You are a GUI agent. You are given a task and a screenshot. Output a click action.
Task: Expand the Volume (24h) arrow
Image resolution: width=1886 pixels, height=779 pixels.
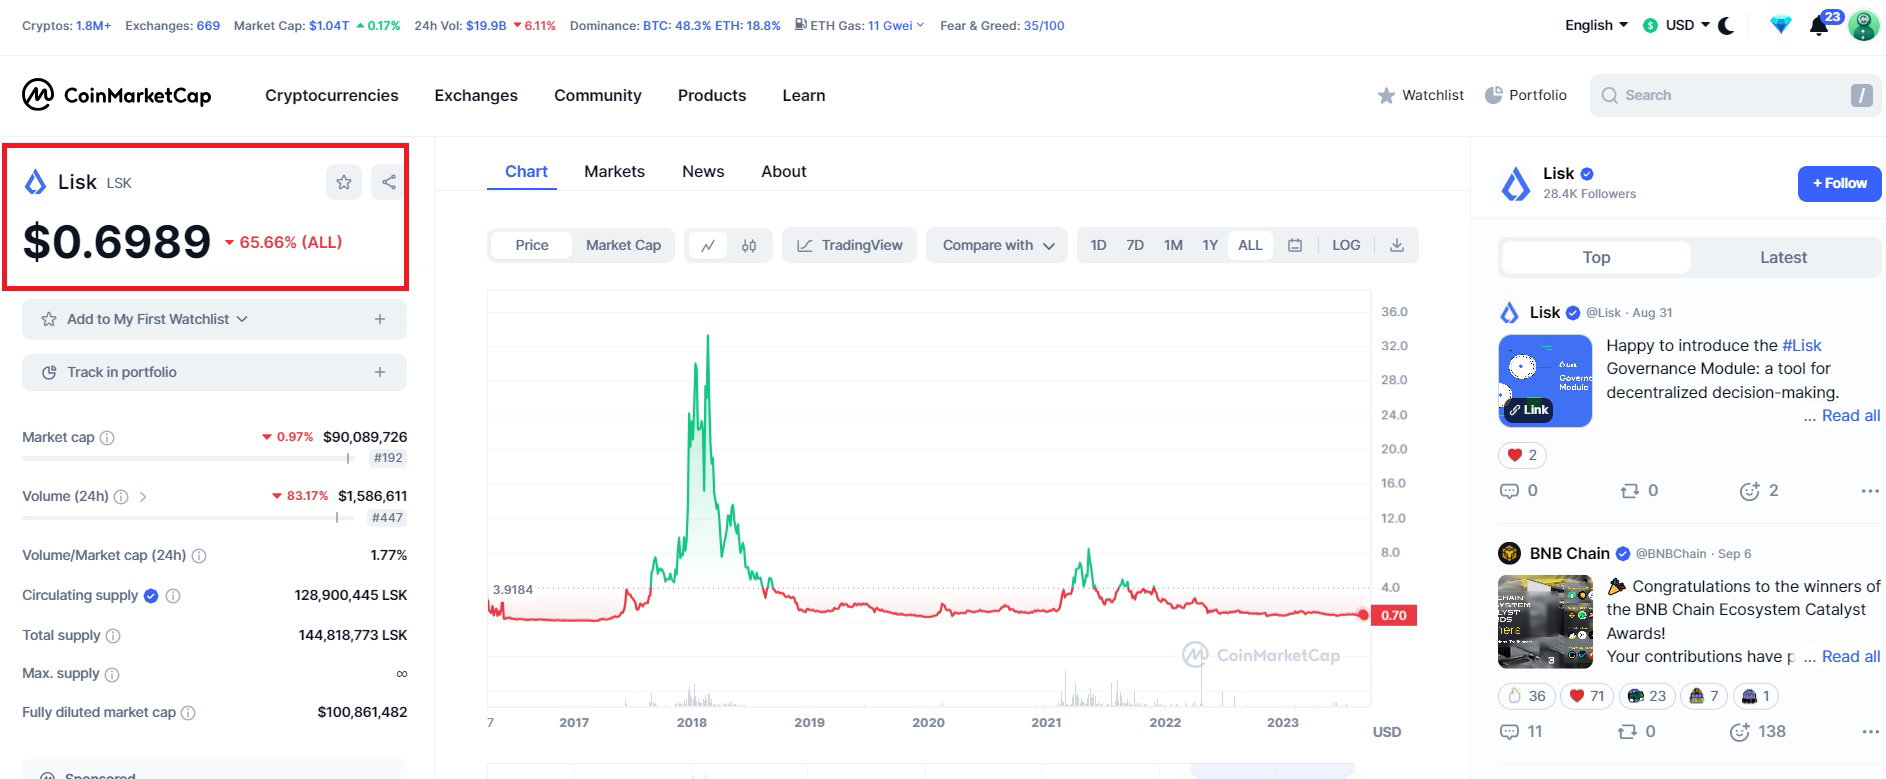[x=143, y=497]
